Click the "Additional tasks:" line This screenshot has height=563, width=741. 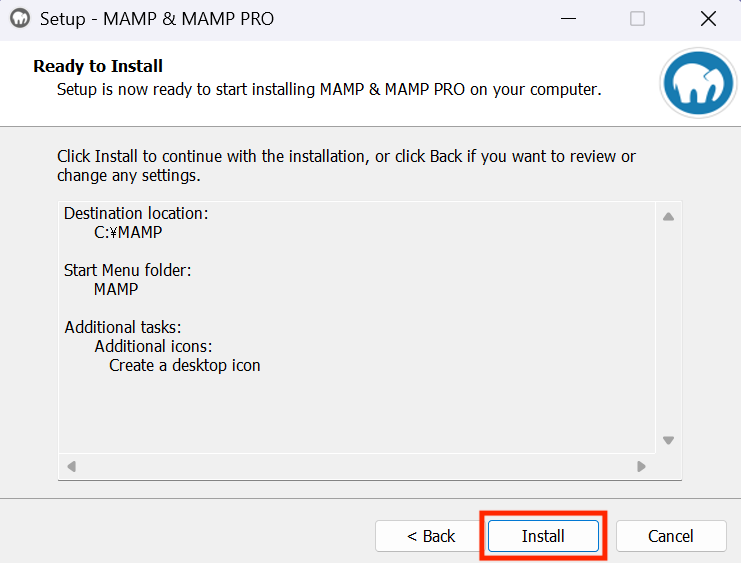pyautogui.click(x=123, y=328)
